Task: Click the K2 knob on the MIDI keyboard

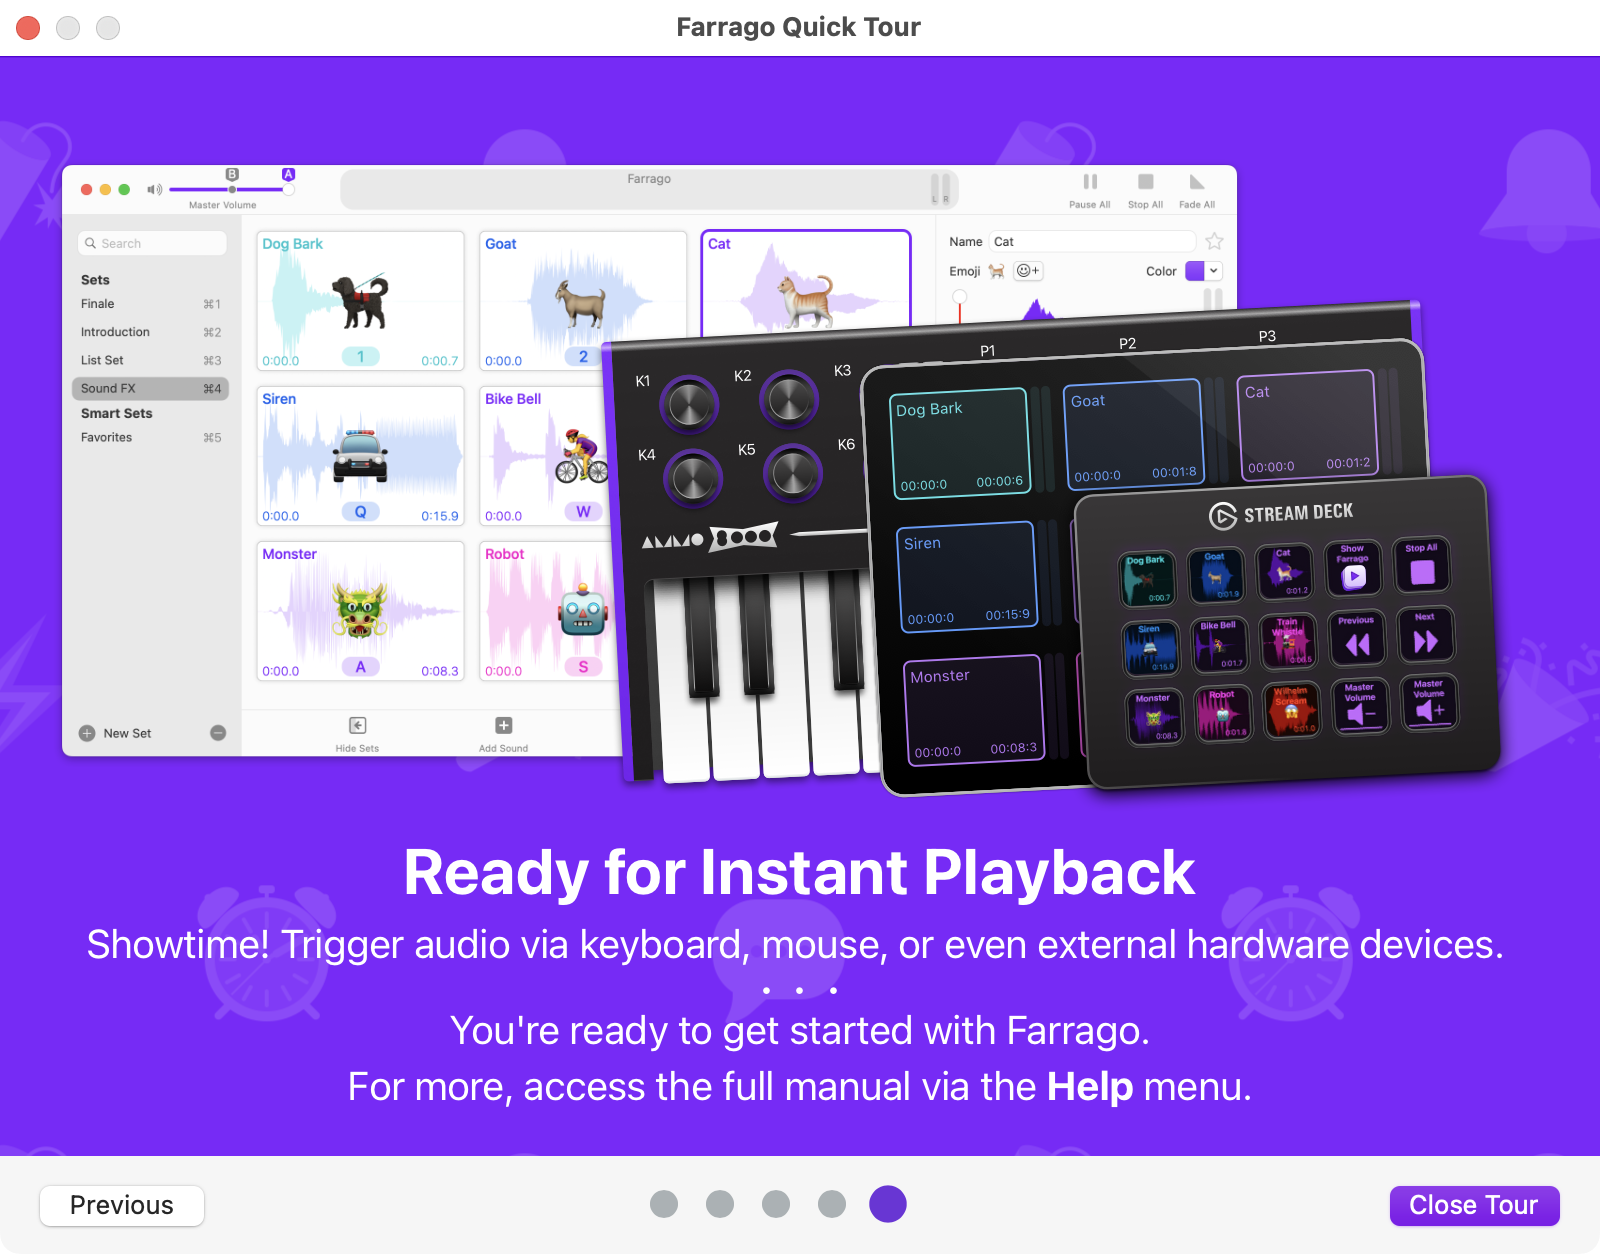Action: [x=789, y=399]
